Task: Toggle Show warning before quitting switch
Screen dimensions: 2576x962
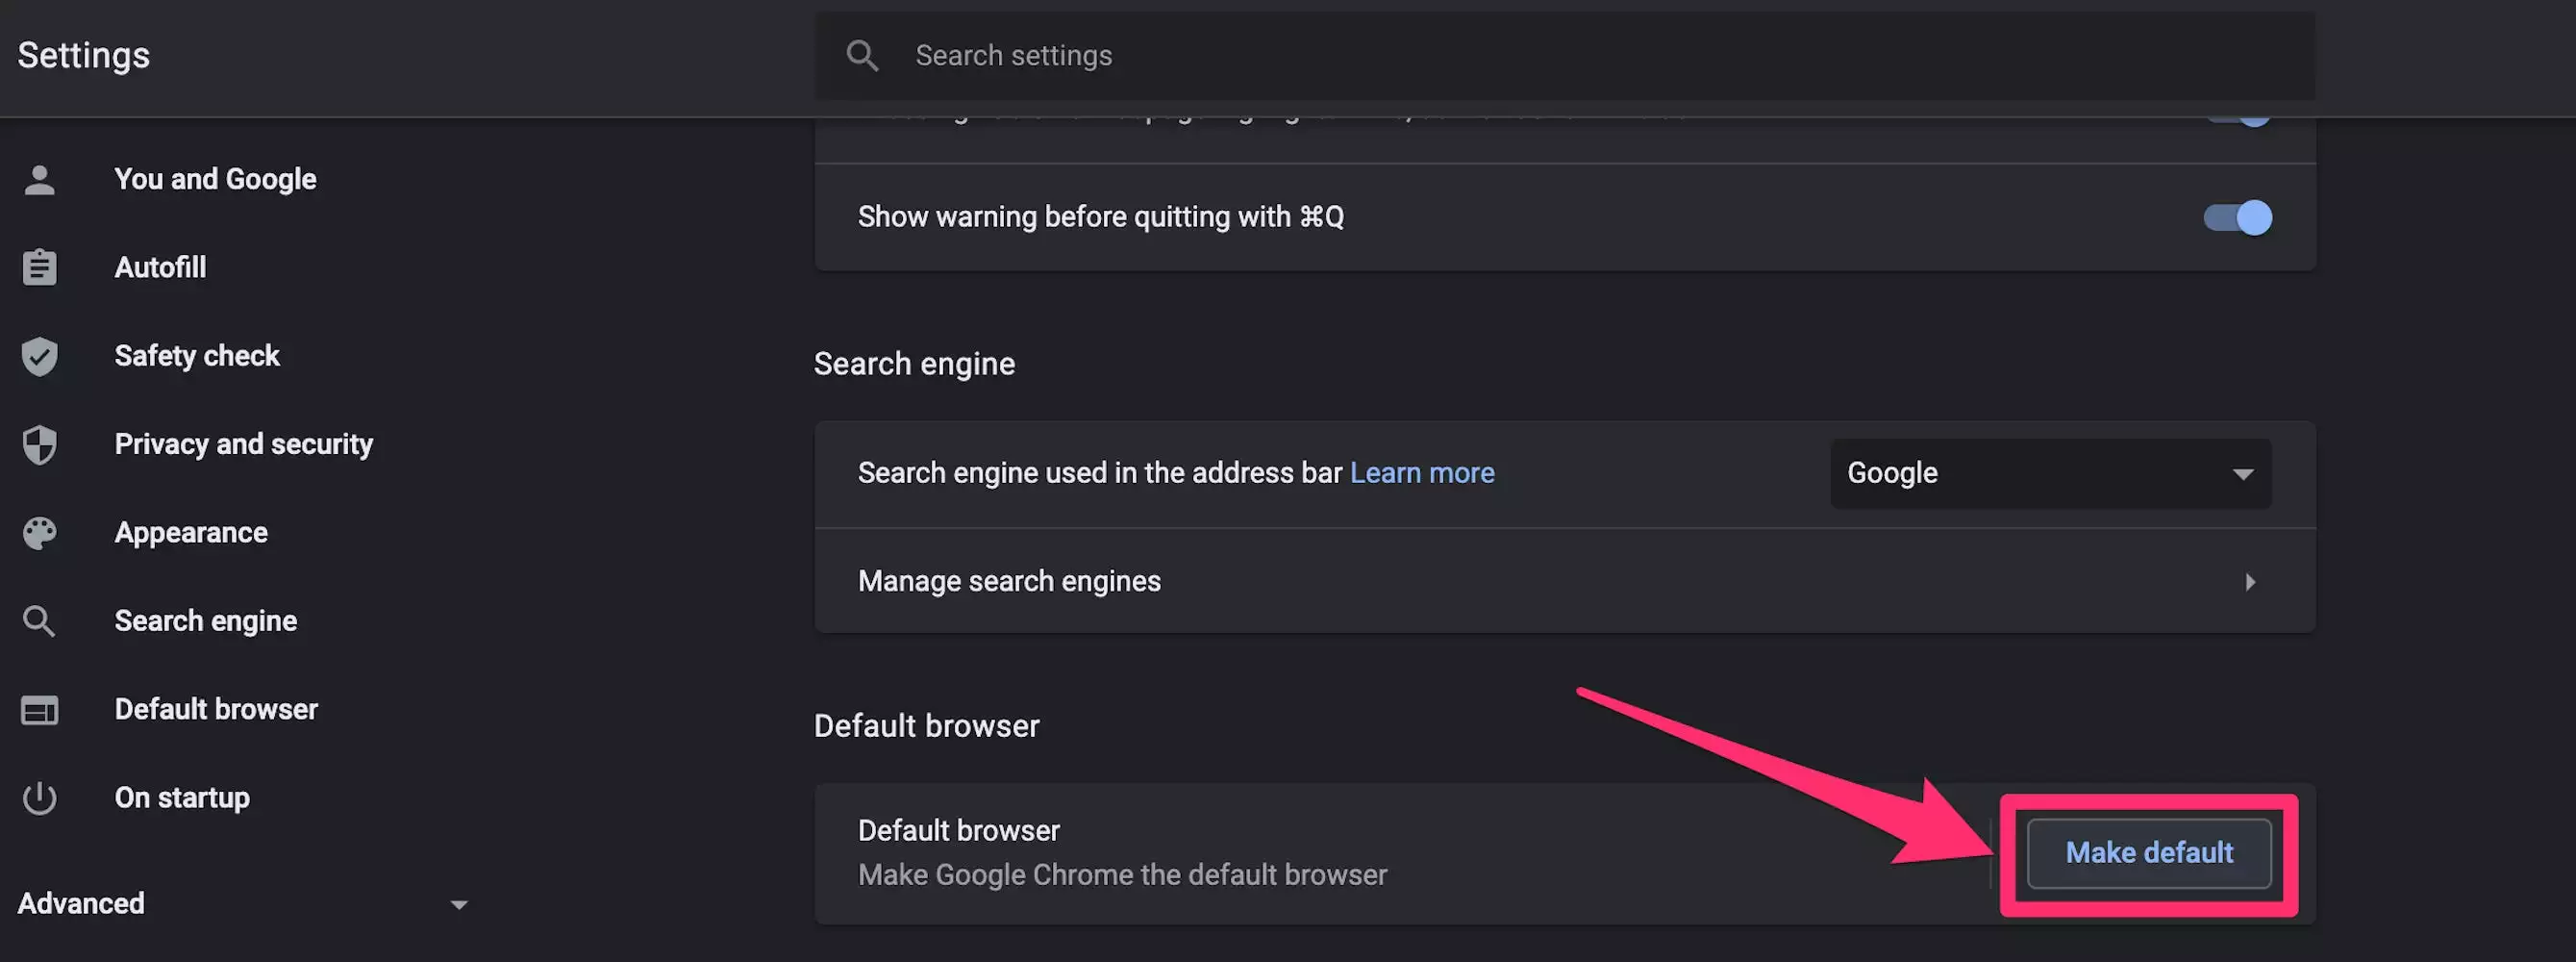Action: 2238,217
